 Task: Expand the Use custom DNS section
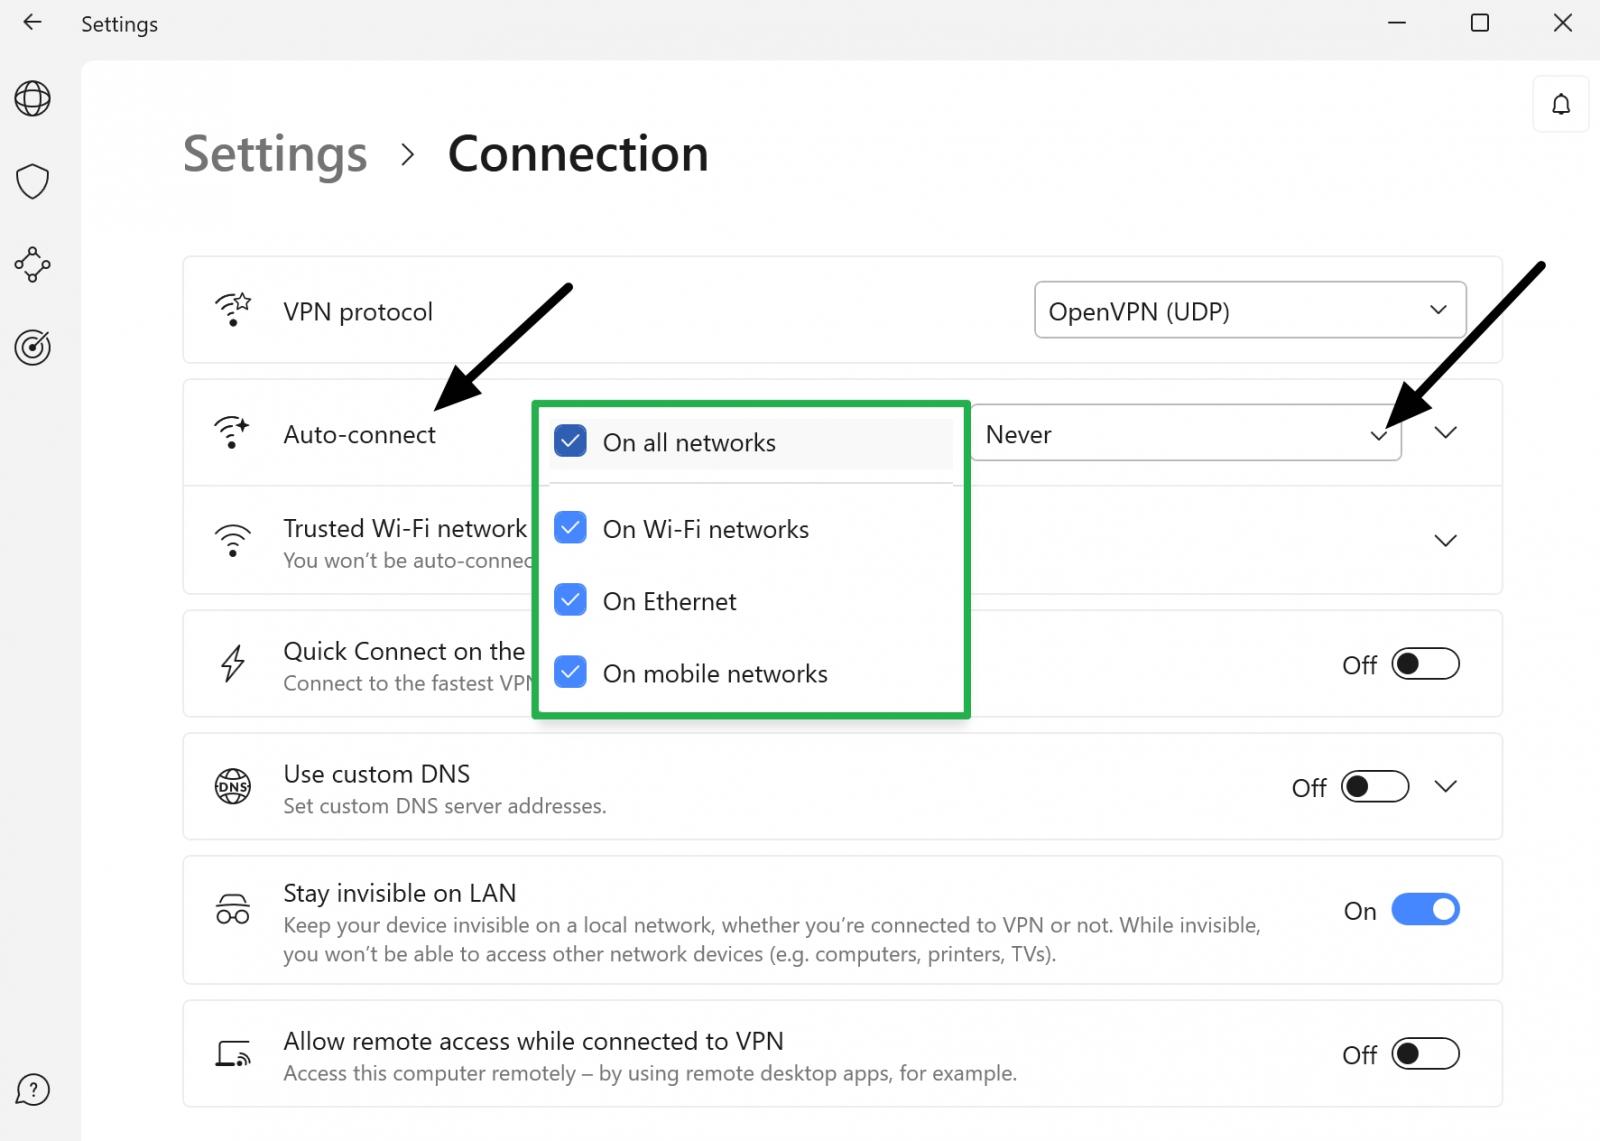pos(1445,786)
